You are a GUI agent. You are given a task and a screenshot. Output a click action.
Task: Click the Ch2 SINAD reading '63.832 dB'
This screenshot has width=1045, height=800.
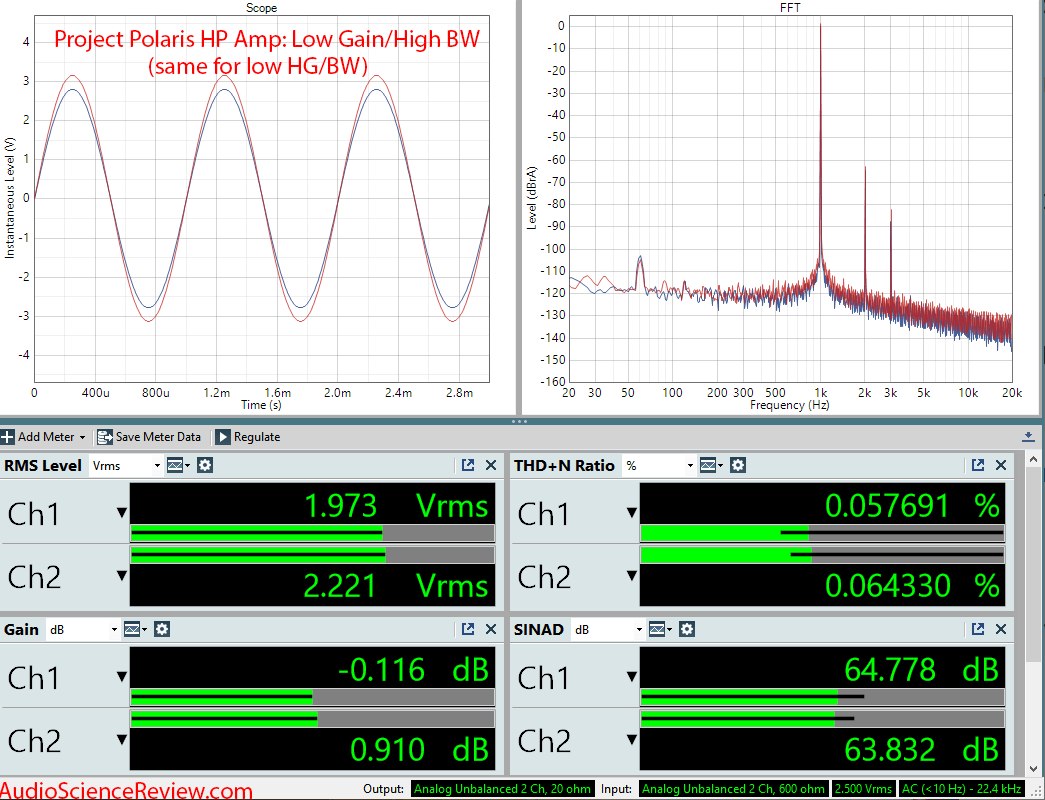pos(922,749)
